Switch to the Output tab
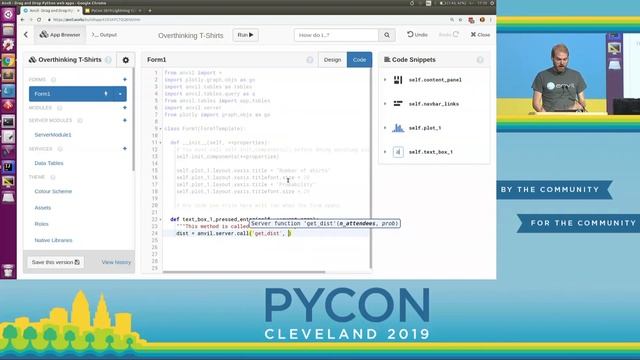Viewport: 640px width, 360px height. (x=104, y=35)
